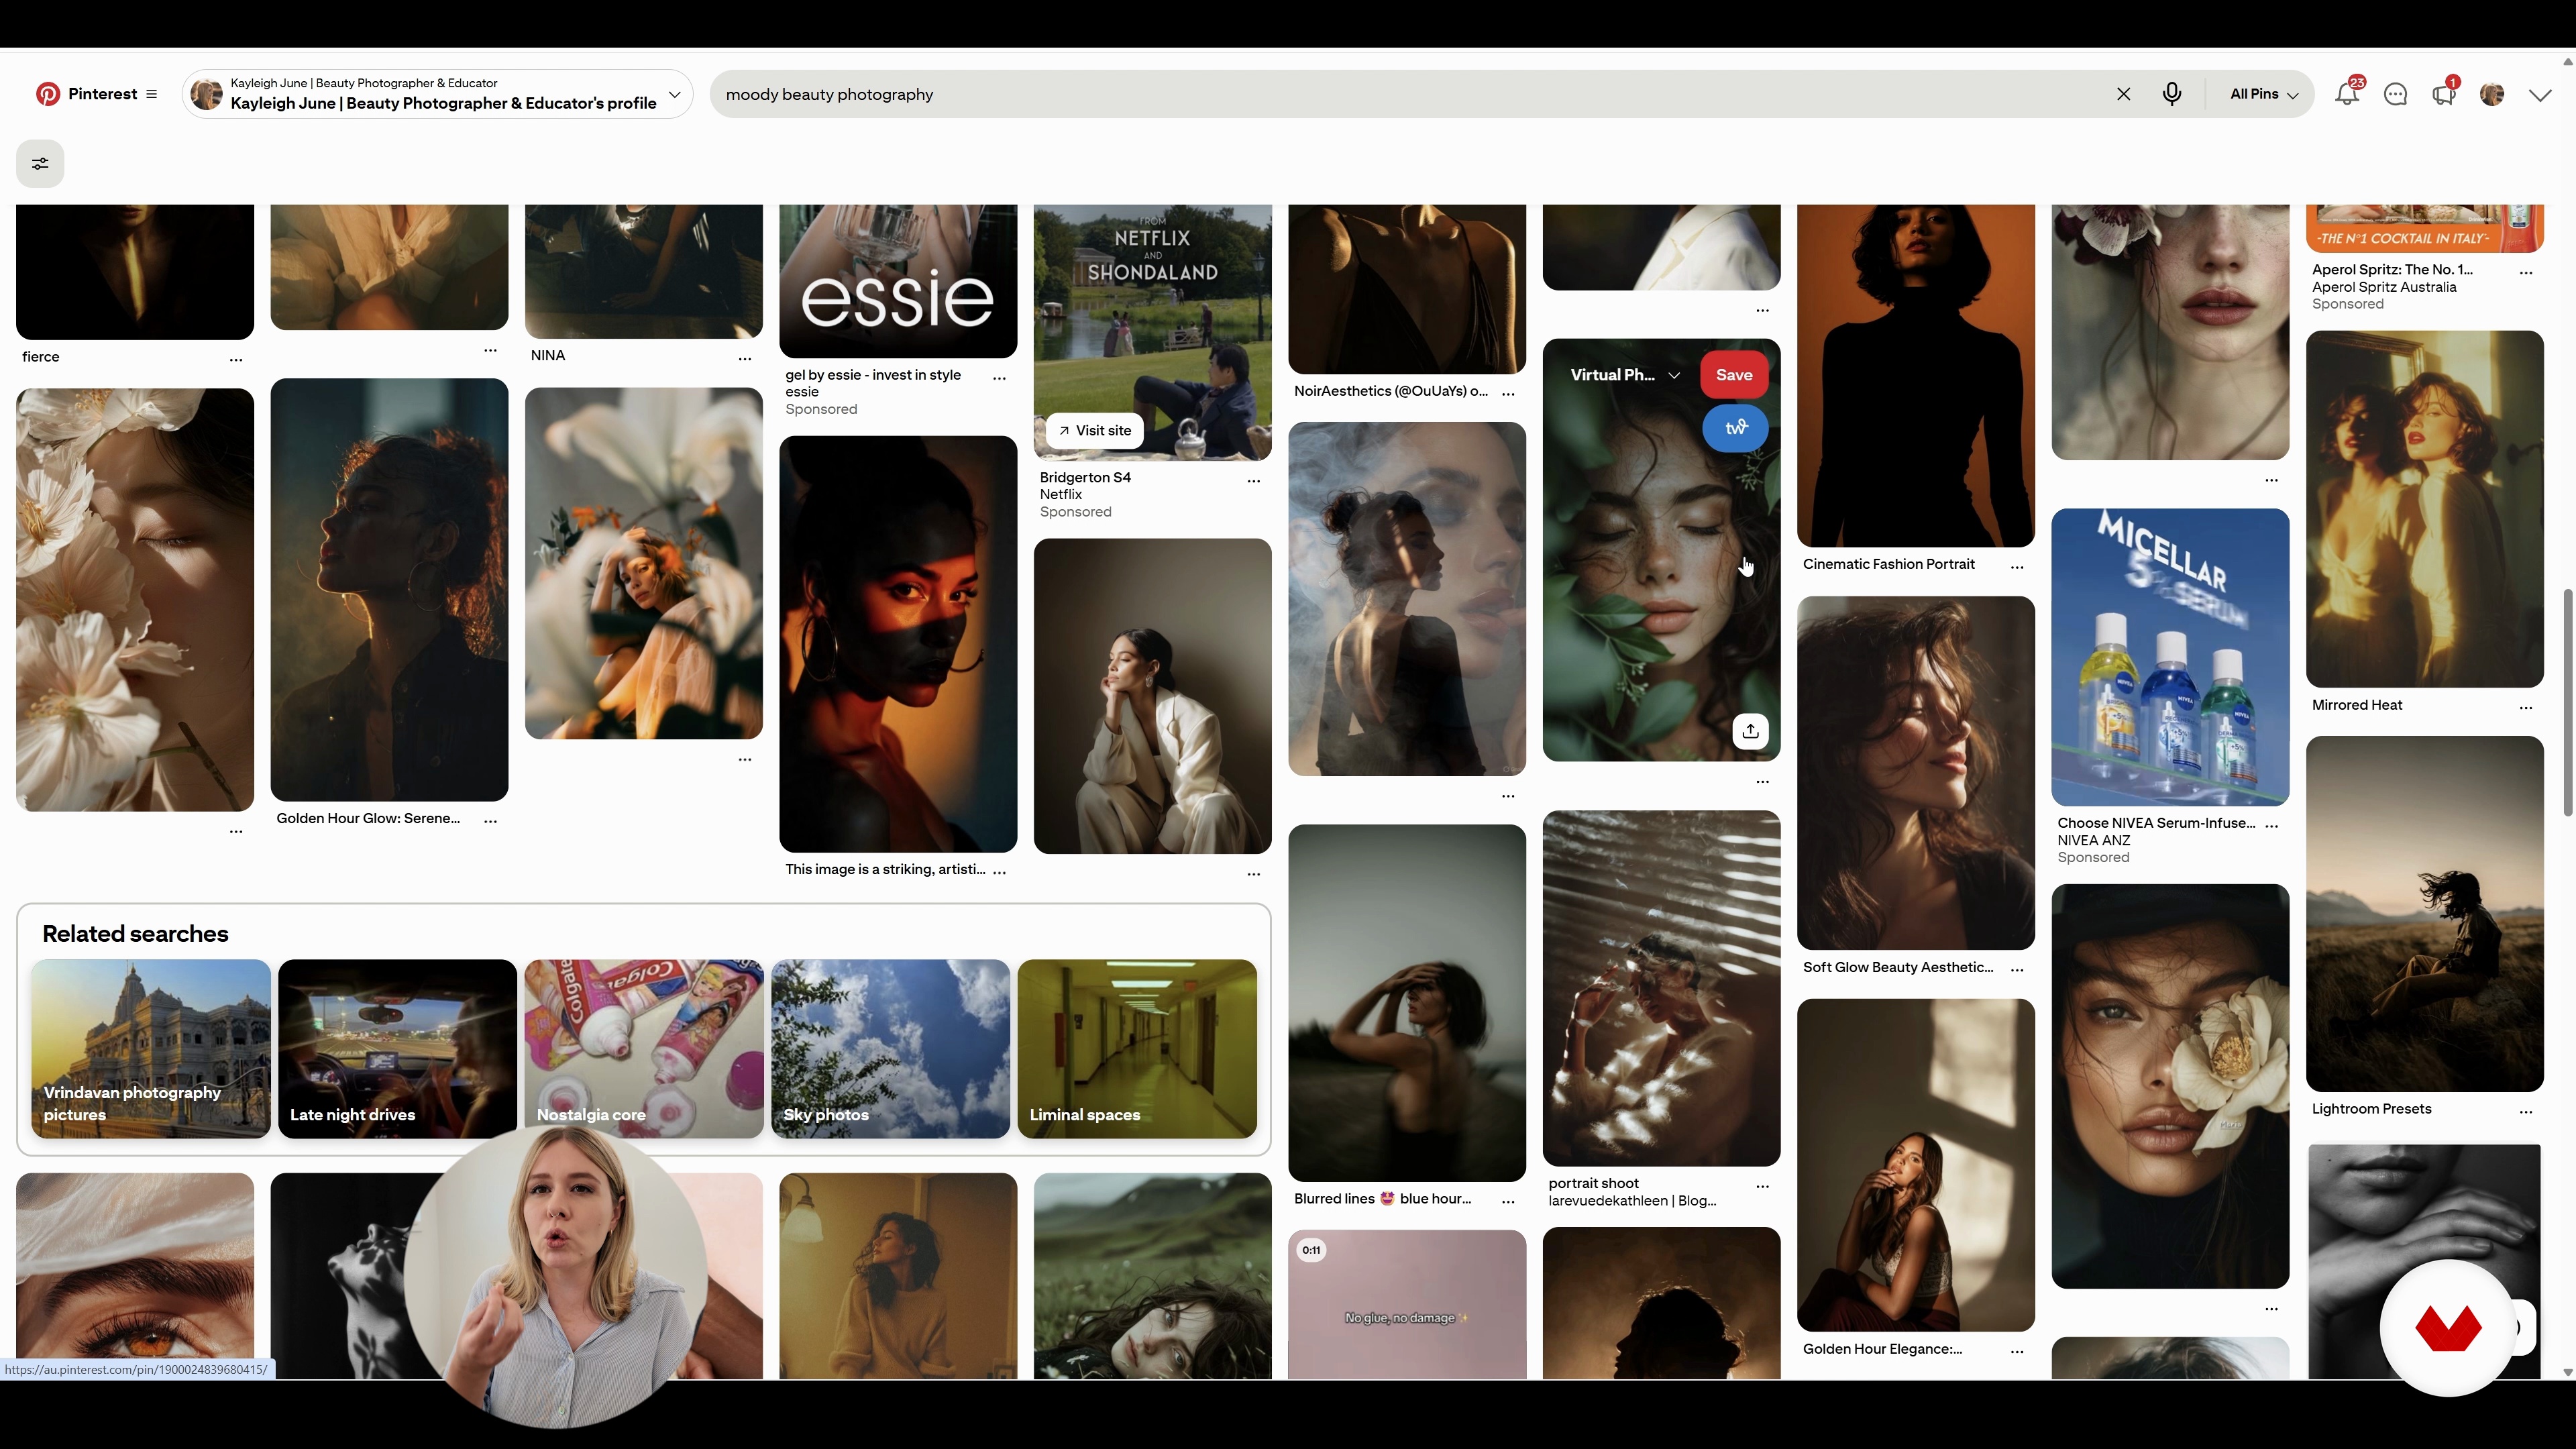2576x1449 pixels.
Task: Click the search field with 'moody beauty photography'
Action: coord(1410,94)
